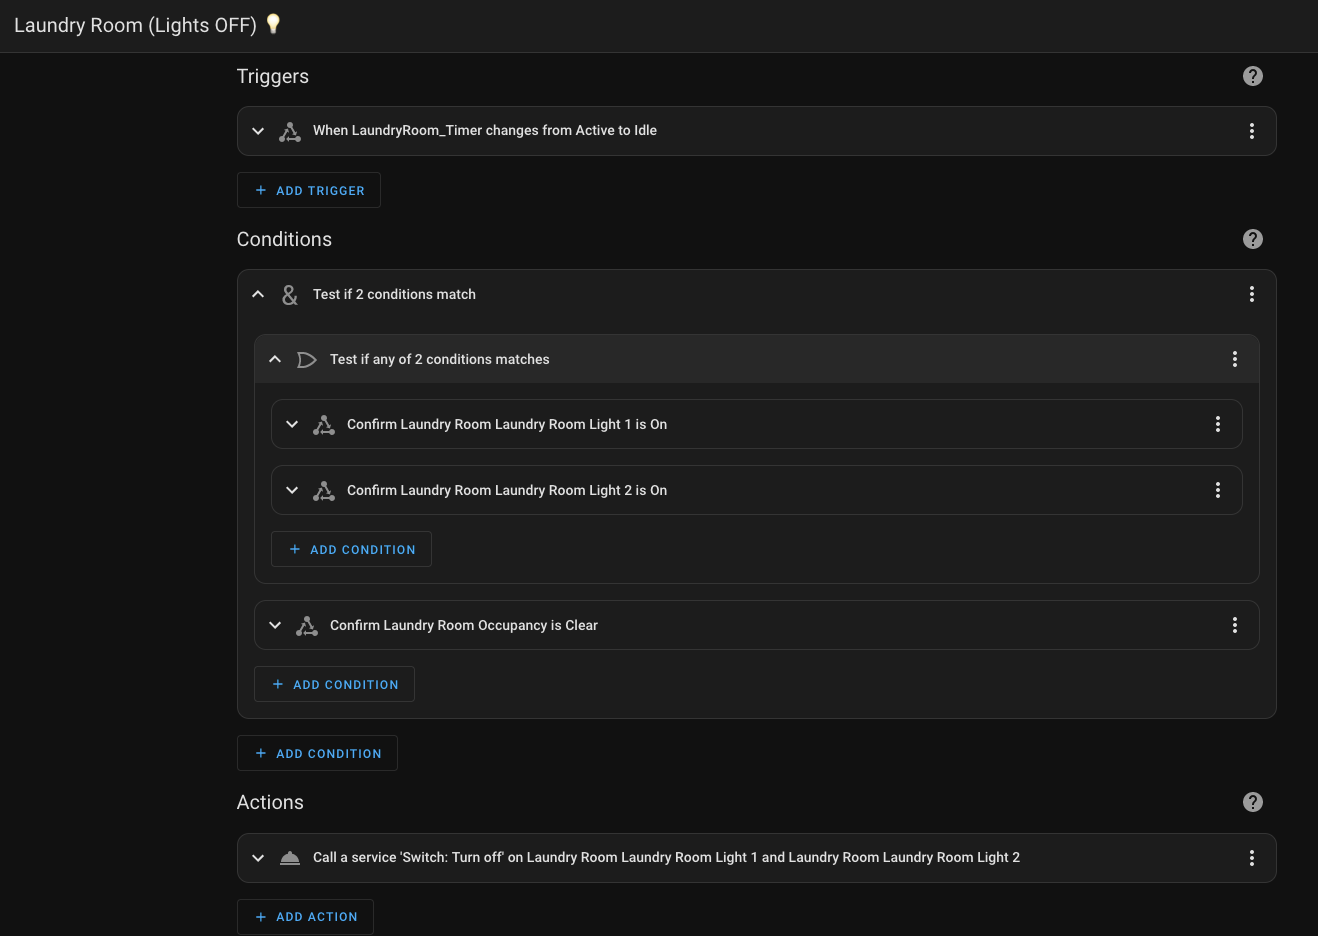This screenshot has width=1318, height=936.
Task: Click the Add Trigger button
Action: tap(308, 190)
